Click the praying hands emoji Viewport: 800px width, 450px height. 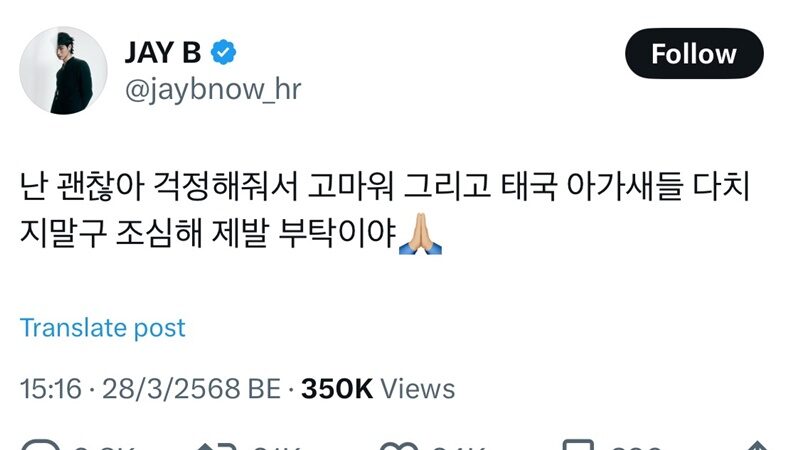420,234
